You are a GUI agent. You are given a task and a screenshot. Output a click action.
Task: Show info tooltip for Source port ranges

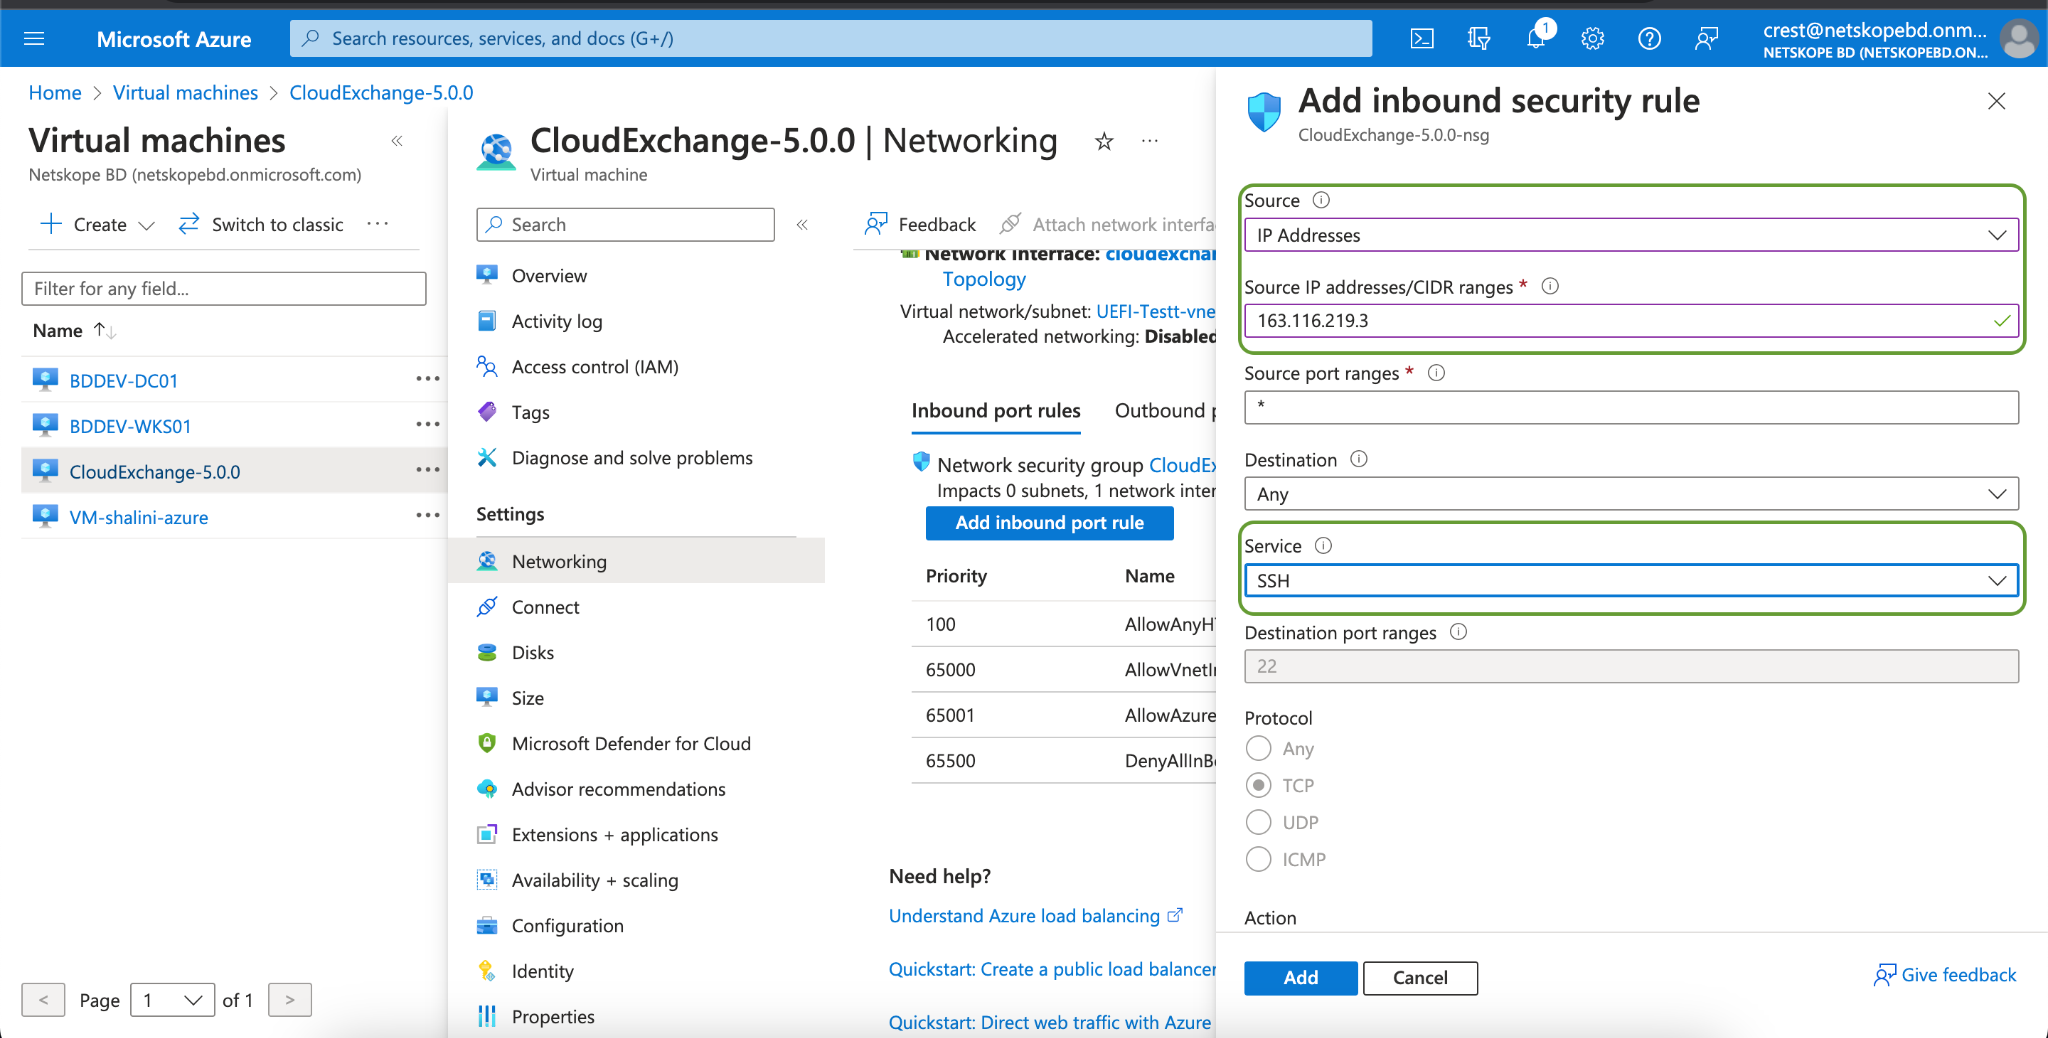click(x=1436, y=373)
